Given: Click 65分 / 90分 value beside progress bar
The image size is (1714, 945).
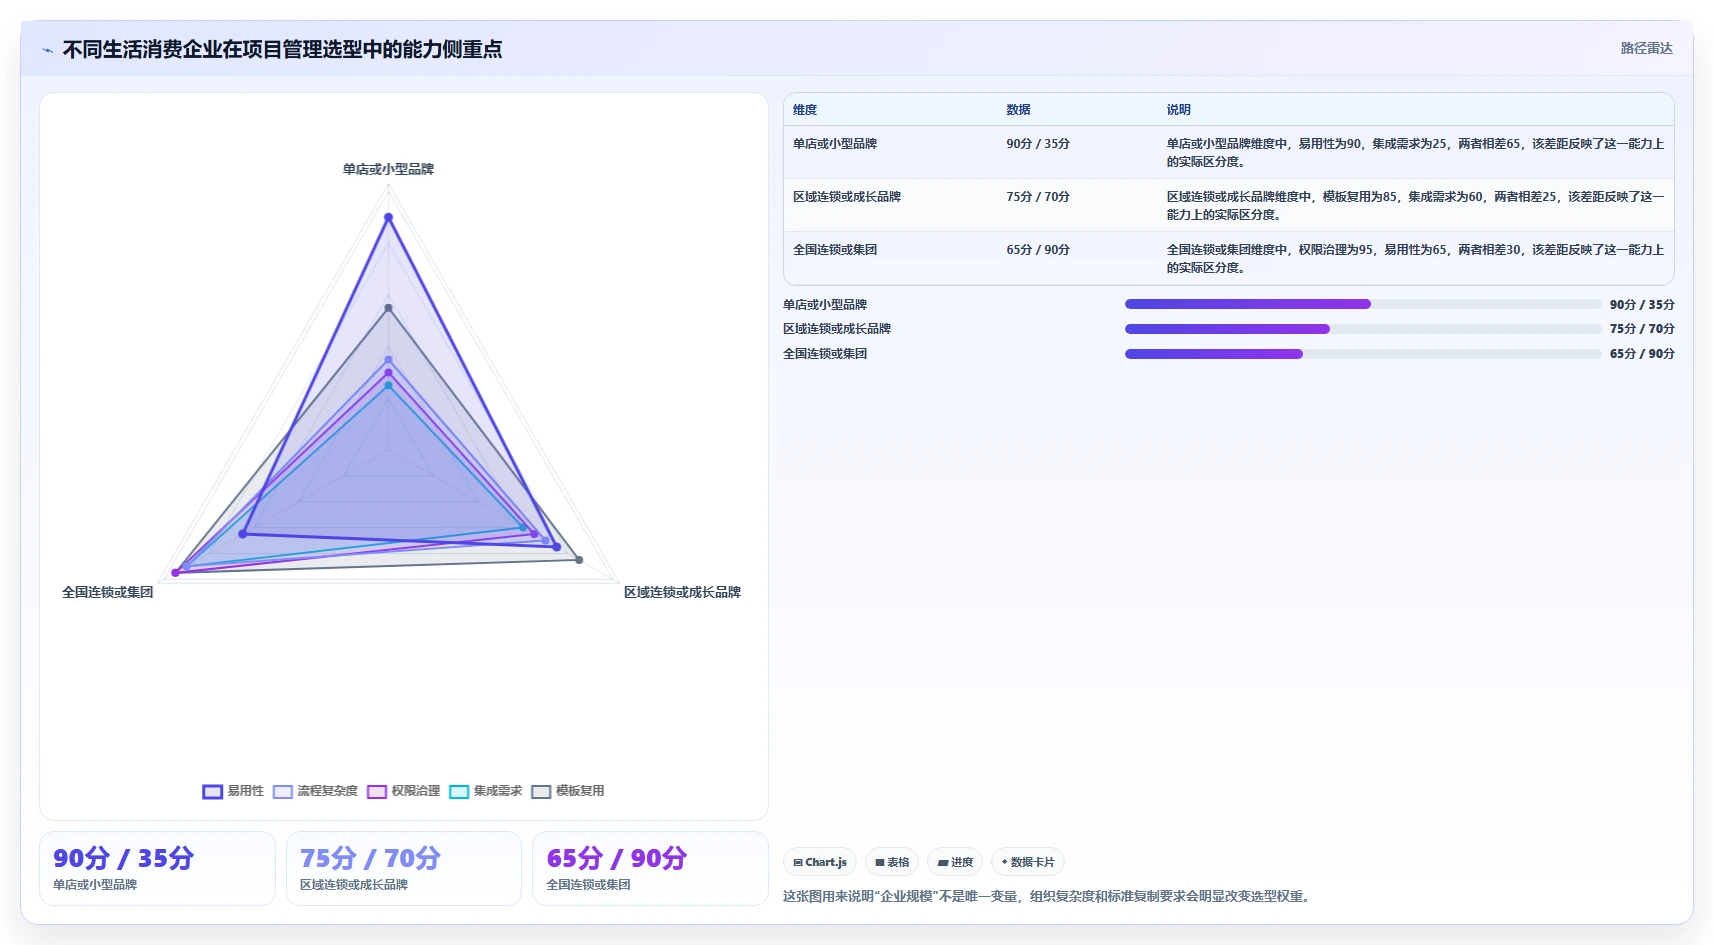Looking at the screenshot, I should click(1642, 354).
